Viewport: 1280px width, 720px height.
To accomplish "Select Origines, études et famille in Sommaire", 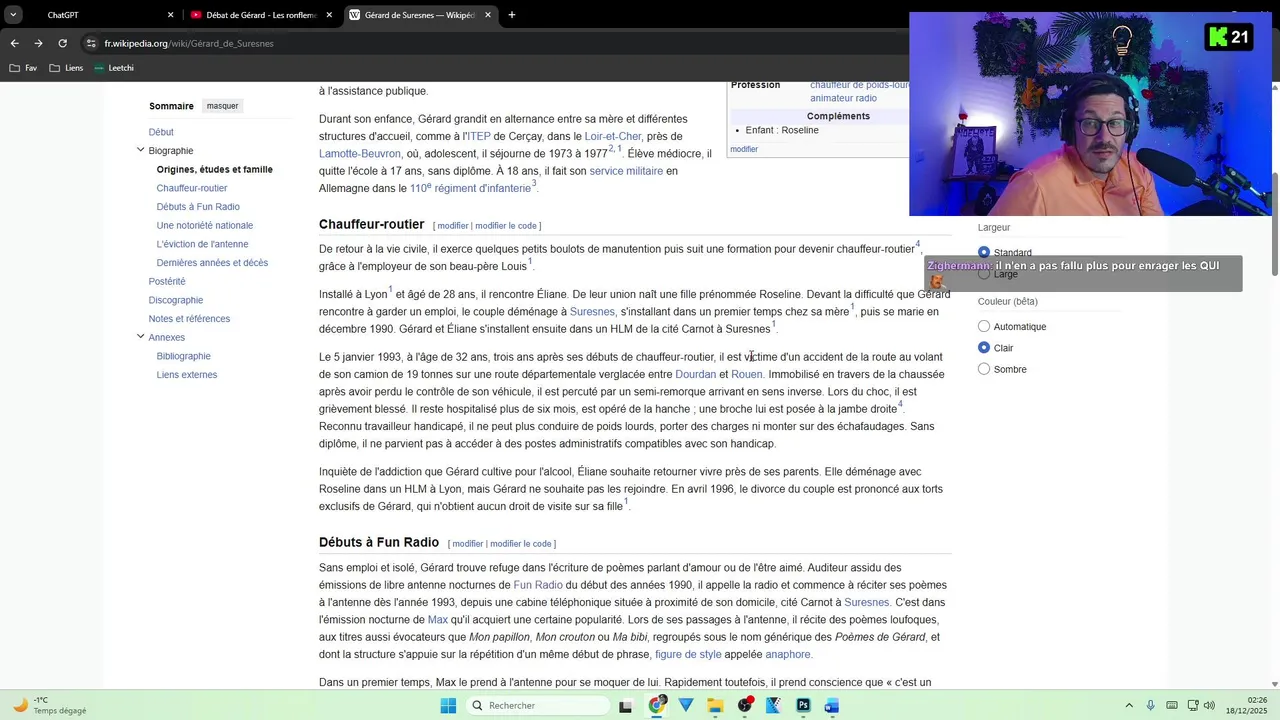I will [215, 170].
